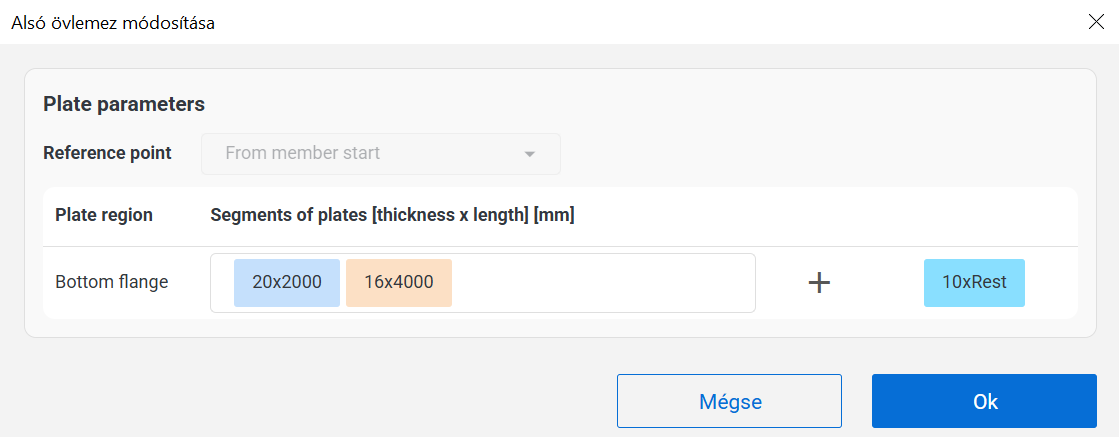Click the From member start text
1119x437 pixels.
click(x=302, y=154)
